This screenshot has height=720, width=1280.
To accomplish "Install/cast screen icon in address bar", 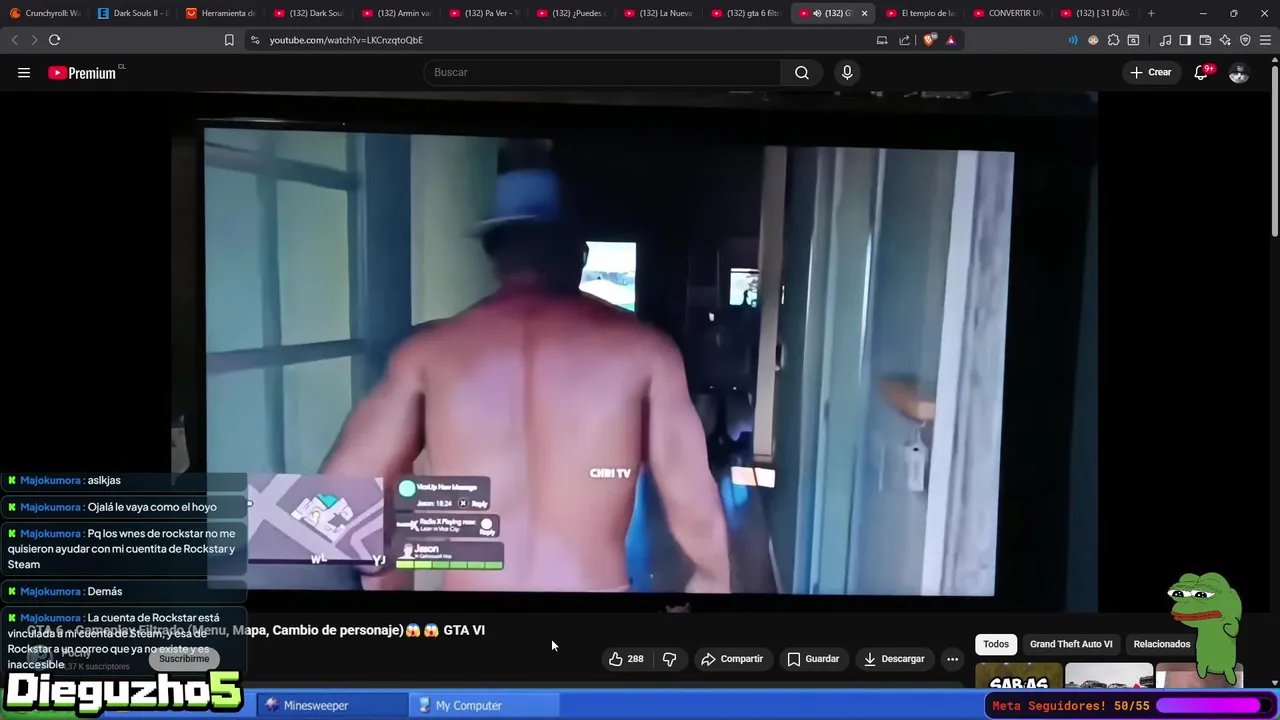I will pyautogui.click(x=882, y=40).
